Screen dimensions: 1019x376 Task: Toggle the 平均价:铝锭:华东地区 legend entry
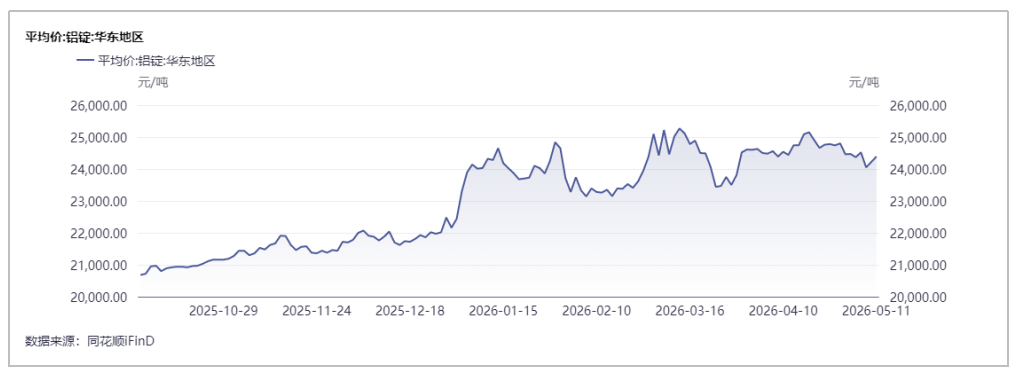click(x=146, y=62)
